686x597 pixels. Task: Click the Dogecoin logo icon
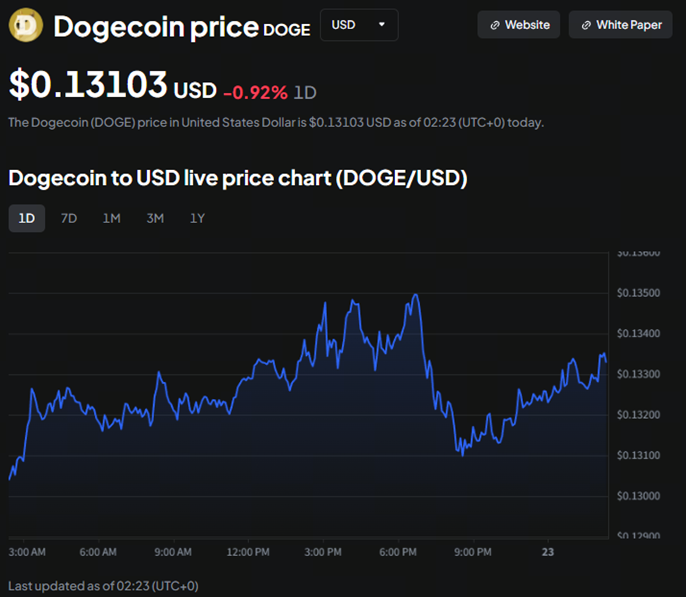coord(25,25)
